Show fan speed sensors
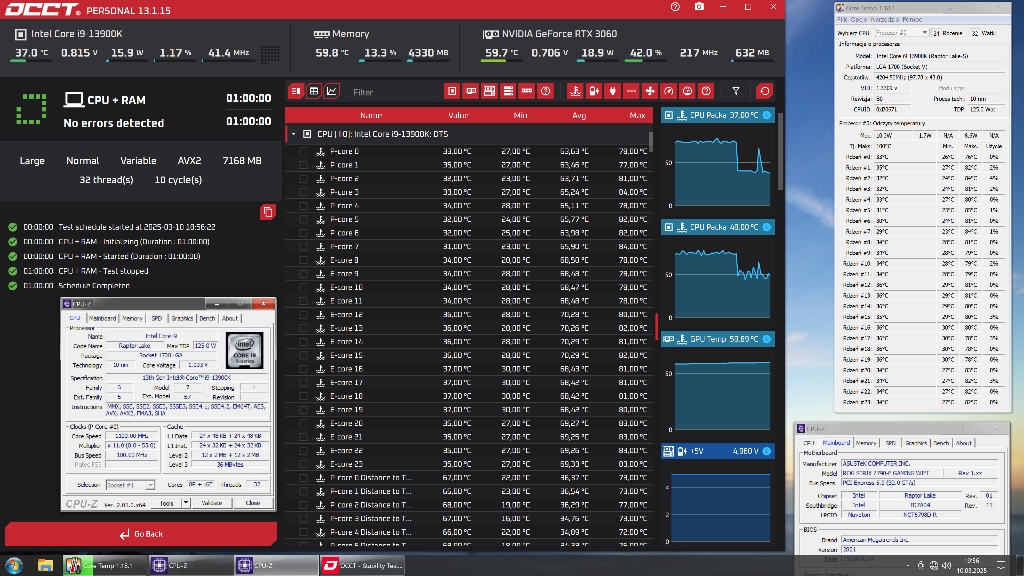Screen dimensions: 1024x576 tap(650, 91)
